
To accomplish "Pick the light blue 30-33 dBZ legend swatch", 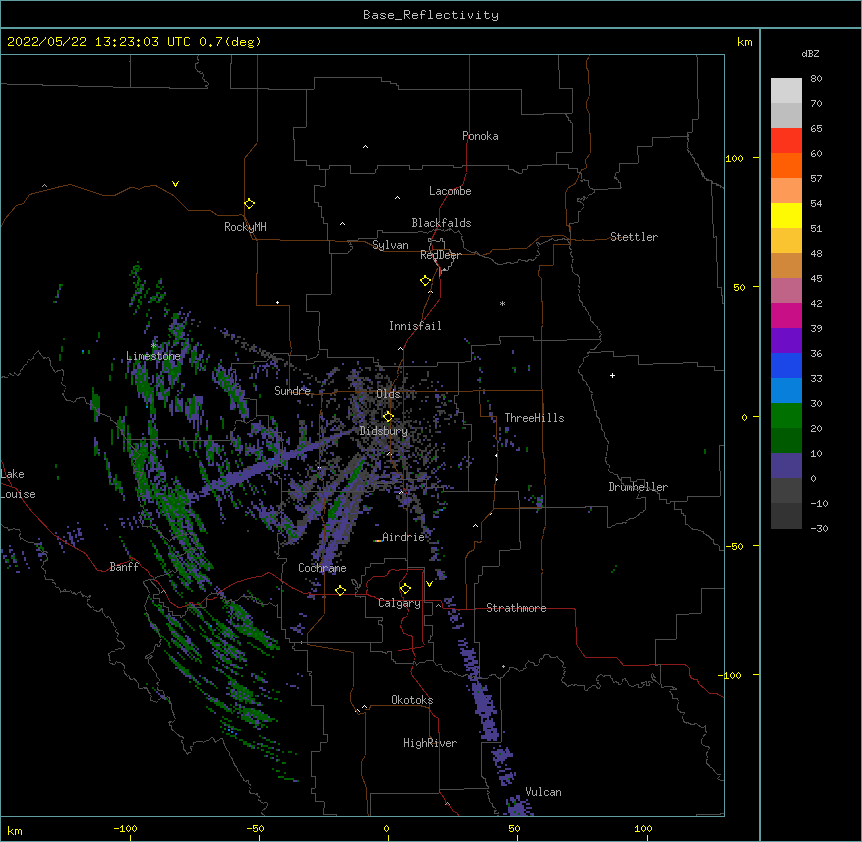I will click(x=786, y=390).
